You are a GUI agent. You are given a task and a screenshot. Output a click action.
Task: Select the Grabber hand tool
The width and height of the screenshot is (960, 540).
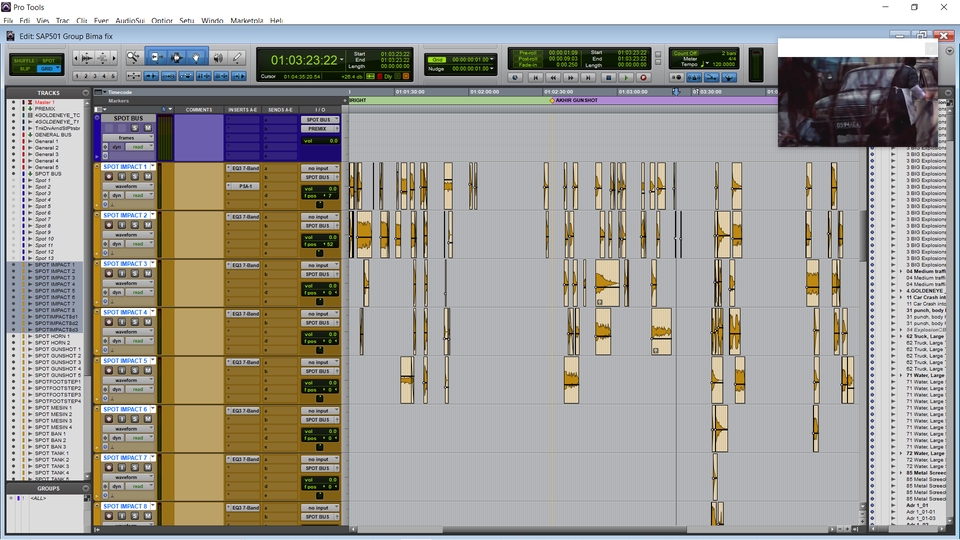(196, 58)
